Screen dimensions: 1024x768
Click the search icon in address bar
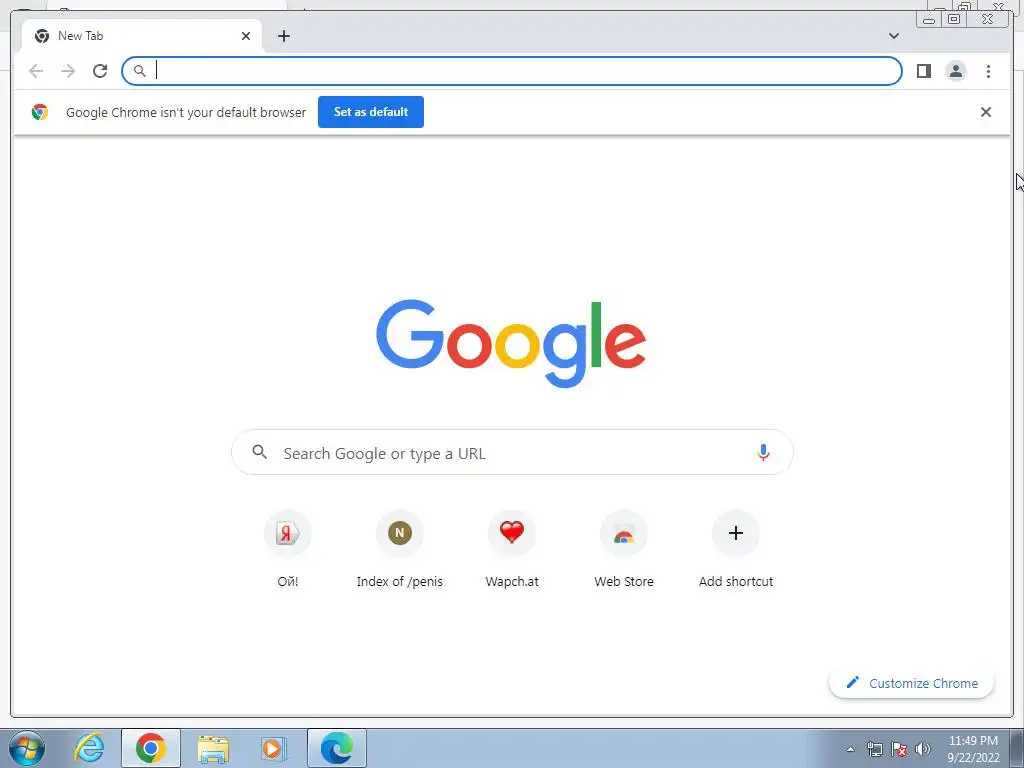(x=139, y=71)
